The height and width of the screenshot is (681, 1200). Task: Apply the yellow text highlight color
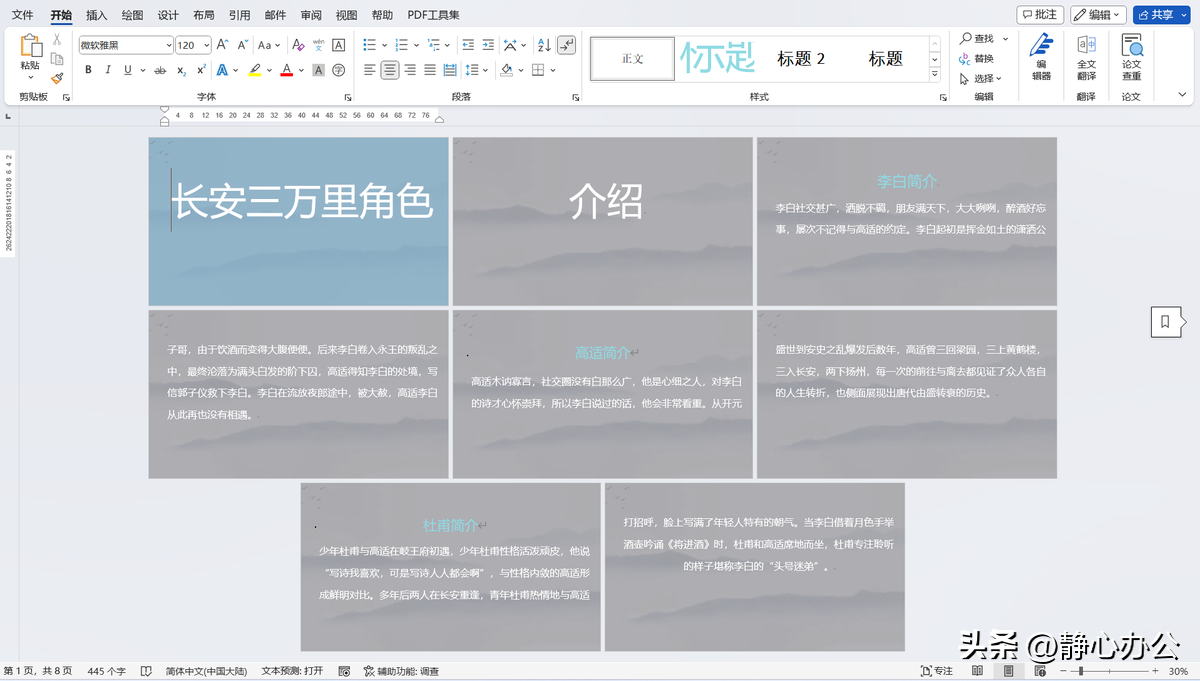(x=255, y=70)
